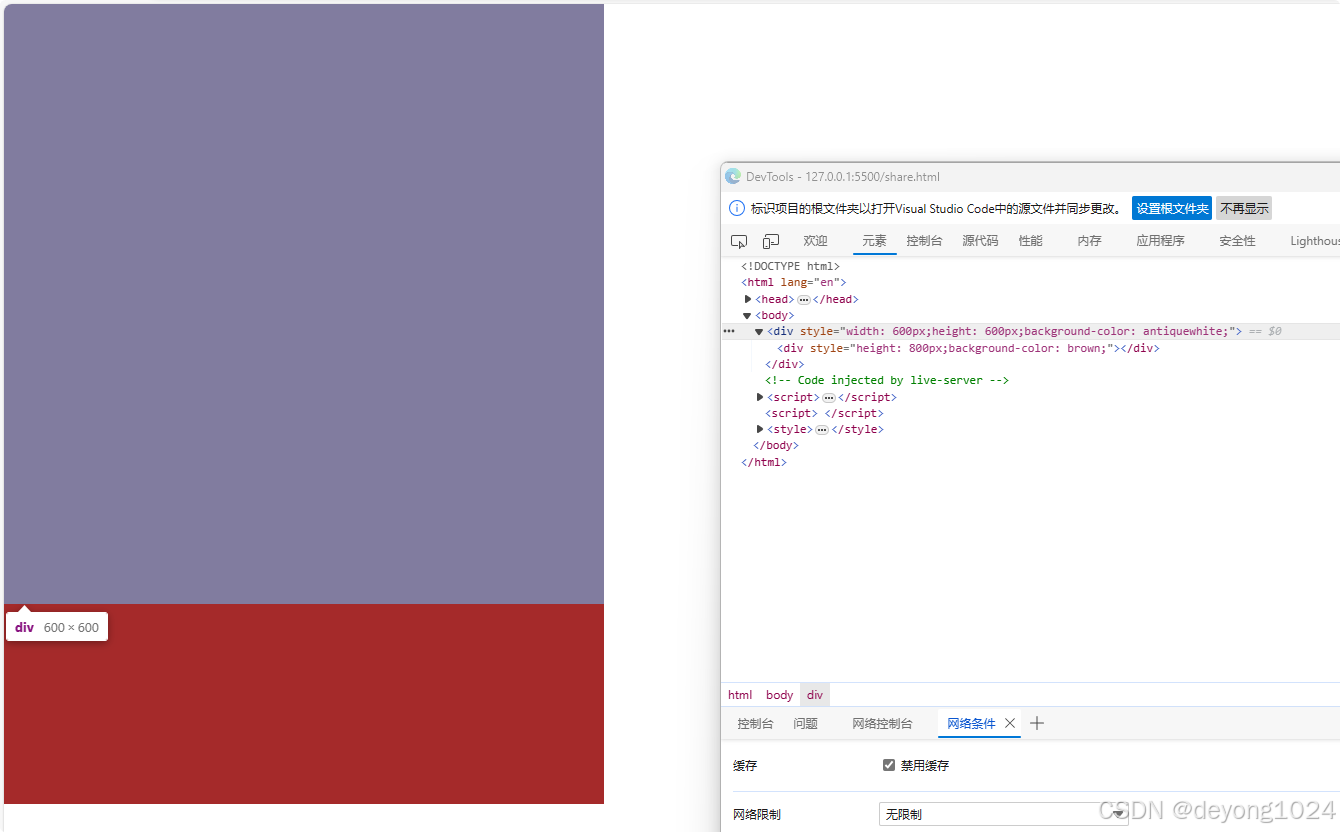Click the Edge DevTools window icon
The height and width of the screenshot is (832, 1340).
[733, 176]
